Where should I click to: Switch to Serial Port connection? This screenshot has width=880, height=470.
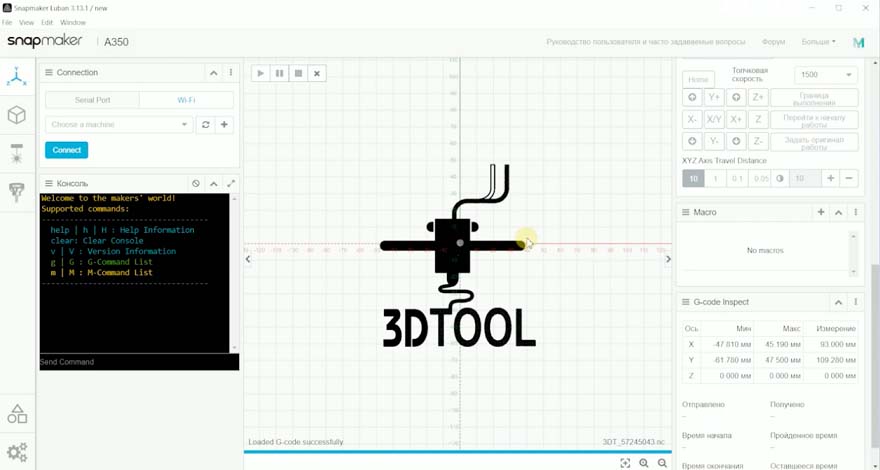[x=93, y=100]
